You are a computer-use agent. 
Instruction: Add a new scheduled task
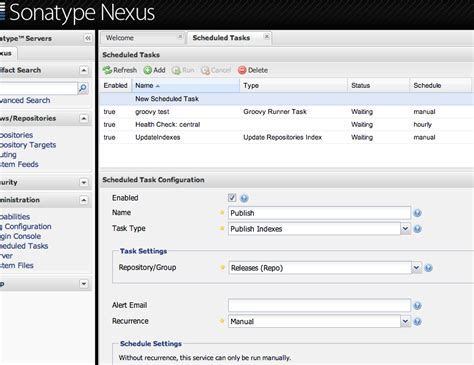pos(154,70)
